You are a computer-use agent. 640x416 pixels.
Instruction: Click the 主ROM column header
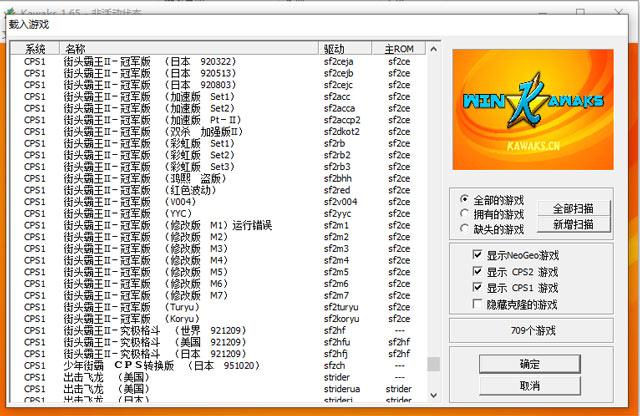[400, 48]
